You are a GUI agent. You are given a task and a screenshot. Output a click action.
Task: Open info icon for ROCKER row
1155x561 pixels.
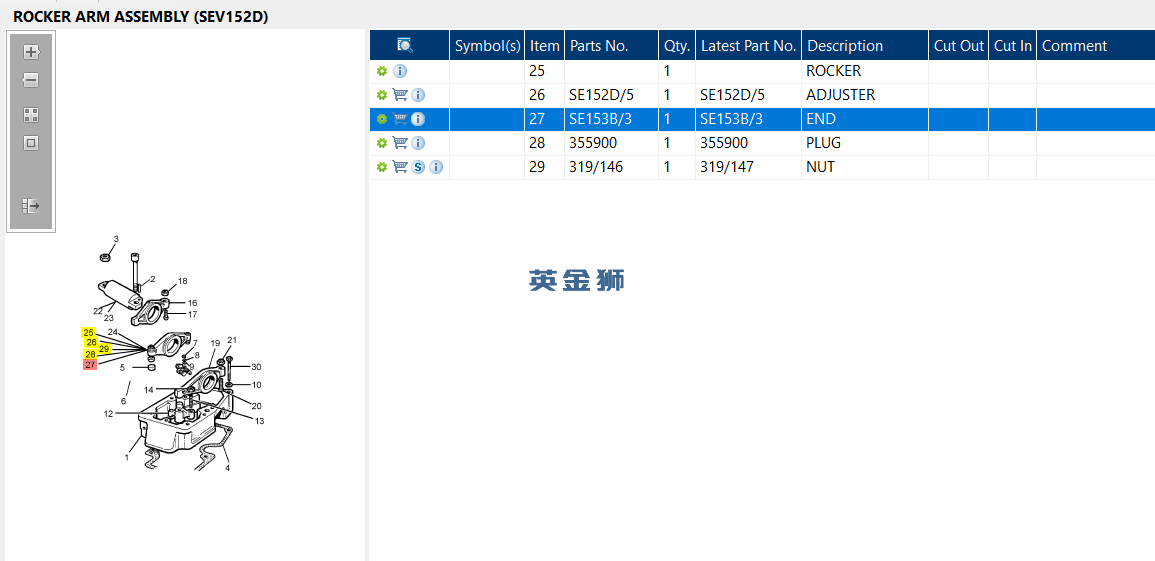click(x=400, y=71)
